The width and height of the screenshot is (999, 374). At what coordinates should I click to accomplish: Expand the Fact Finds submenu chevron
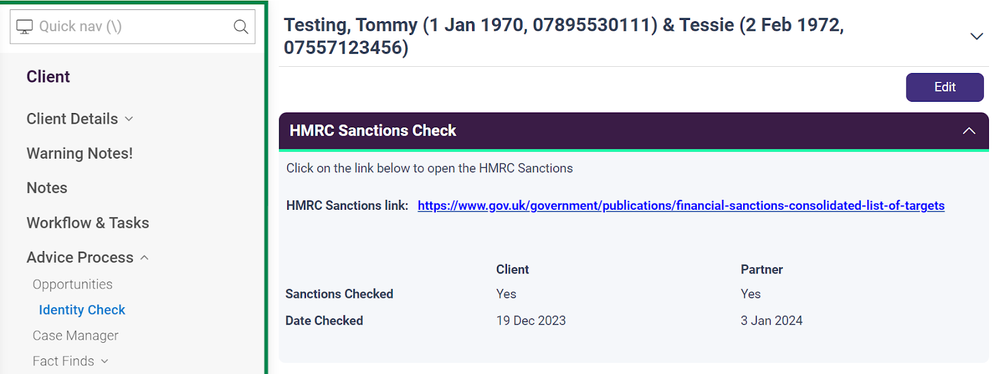104,361
